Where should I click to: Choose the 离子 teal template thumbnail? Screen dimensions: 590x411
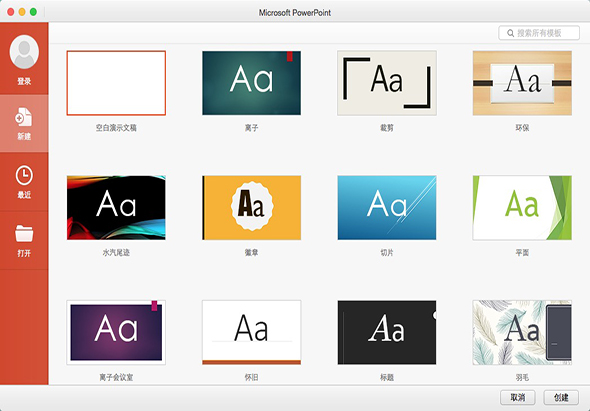pyautogui.click(x=251, y=83)
